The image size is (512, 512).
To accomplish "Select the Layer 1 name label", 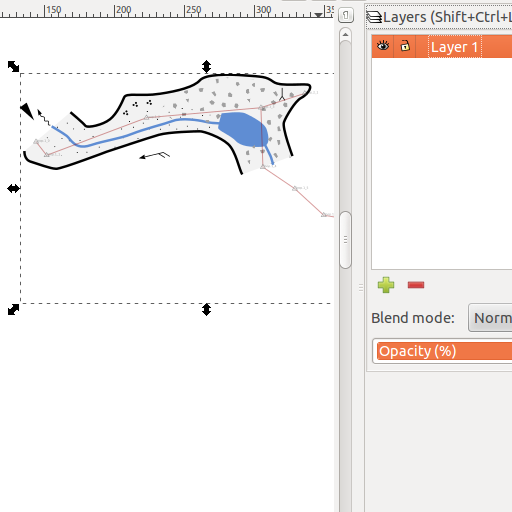I will coord(455,47).
